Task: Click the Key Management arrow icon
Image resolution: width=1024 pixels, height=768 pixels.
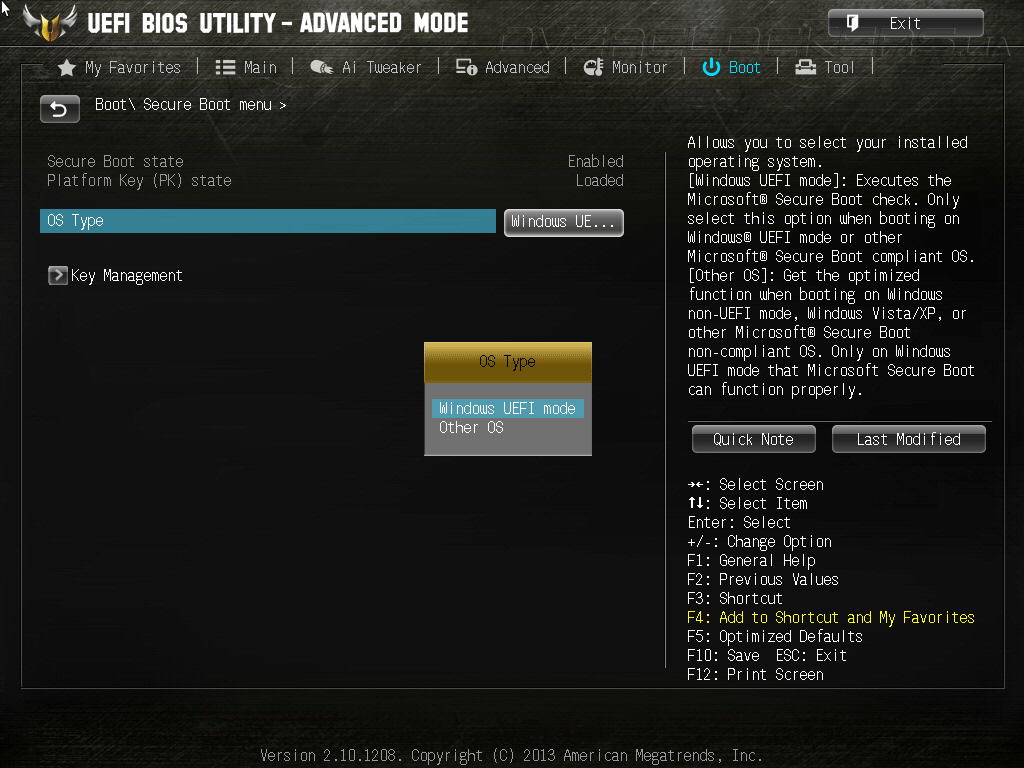Action: 57,276
